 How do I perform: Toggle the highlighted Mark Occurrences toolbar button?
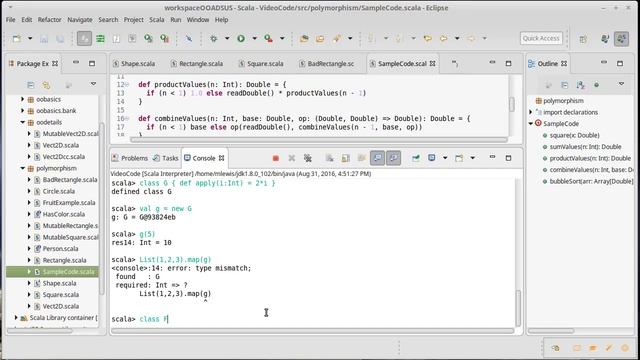pos(84,38)
